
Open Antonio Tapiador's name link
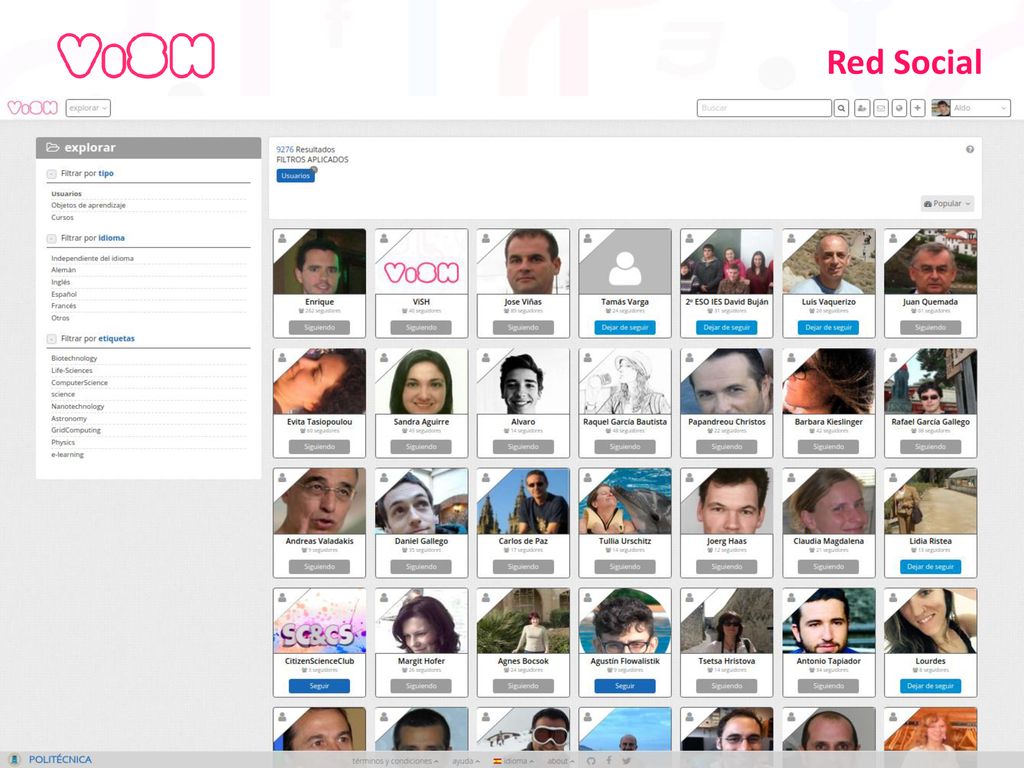[x=829, y=661]
